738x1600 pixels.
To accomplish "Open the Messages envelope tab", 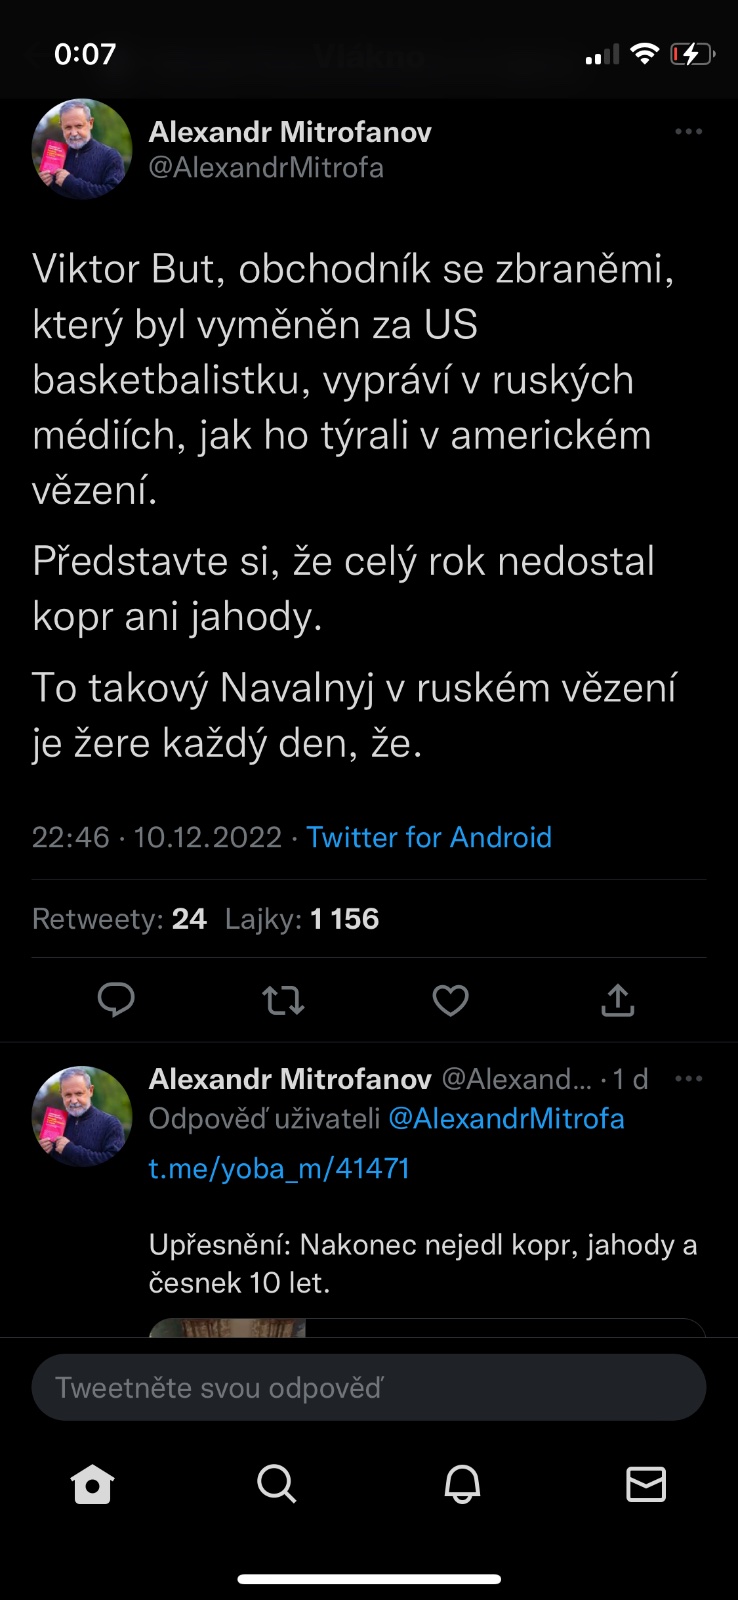I will [x=646, y=1484].
